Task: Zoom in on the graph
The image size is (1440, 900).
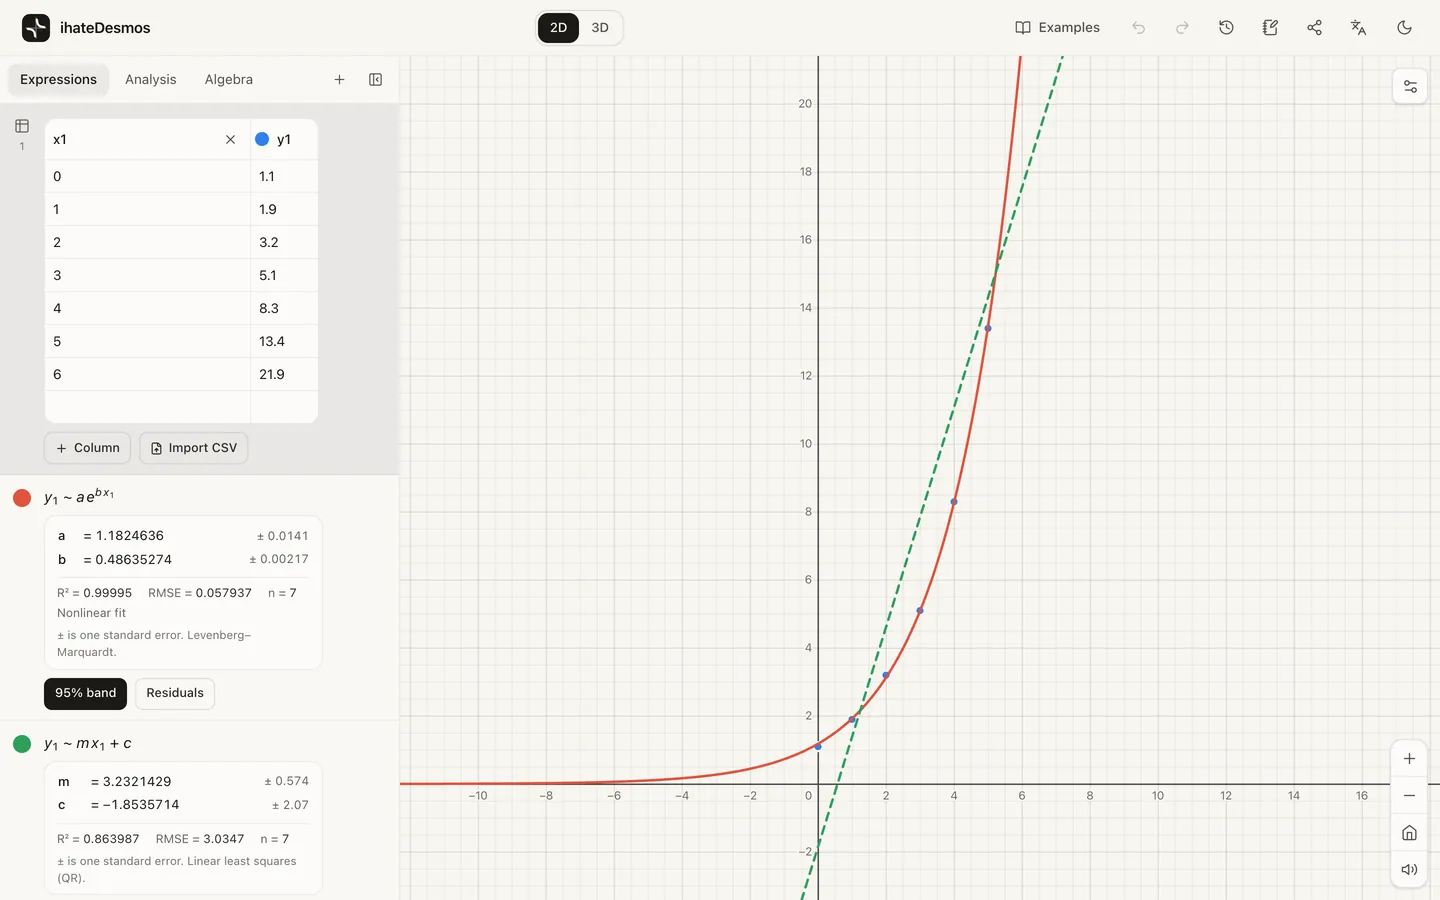Action: point(1409,759)
